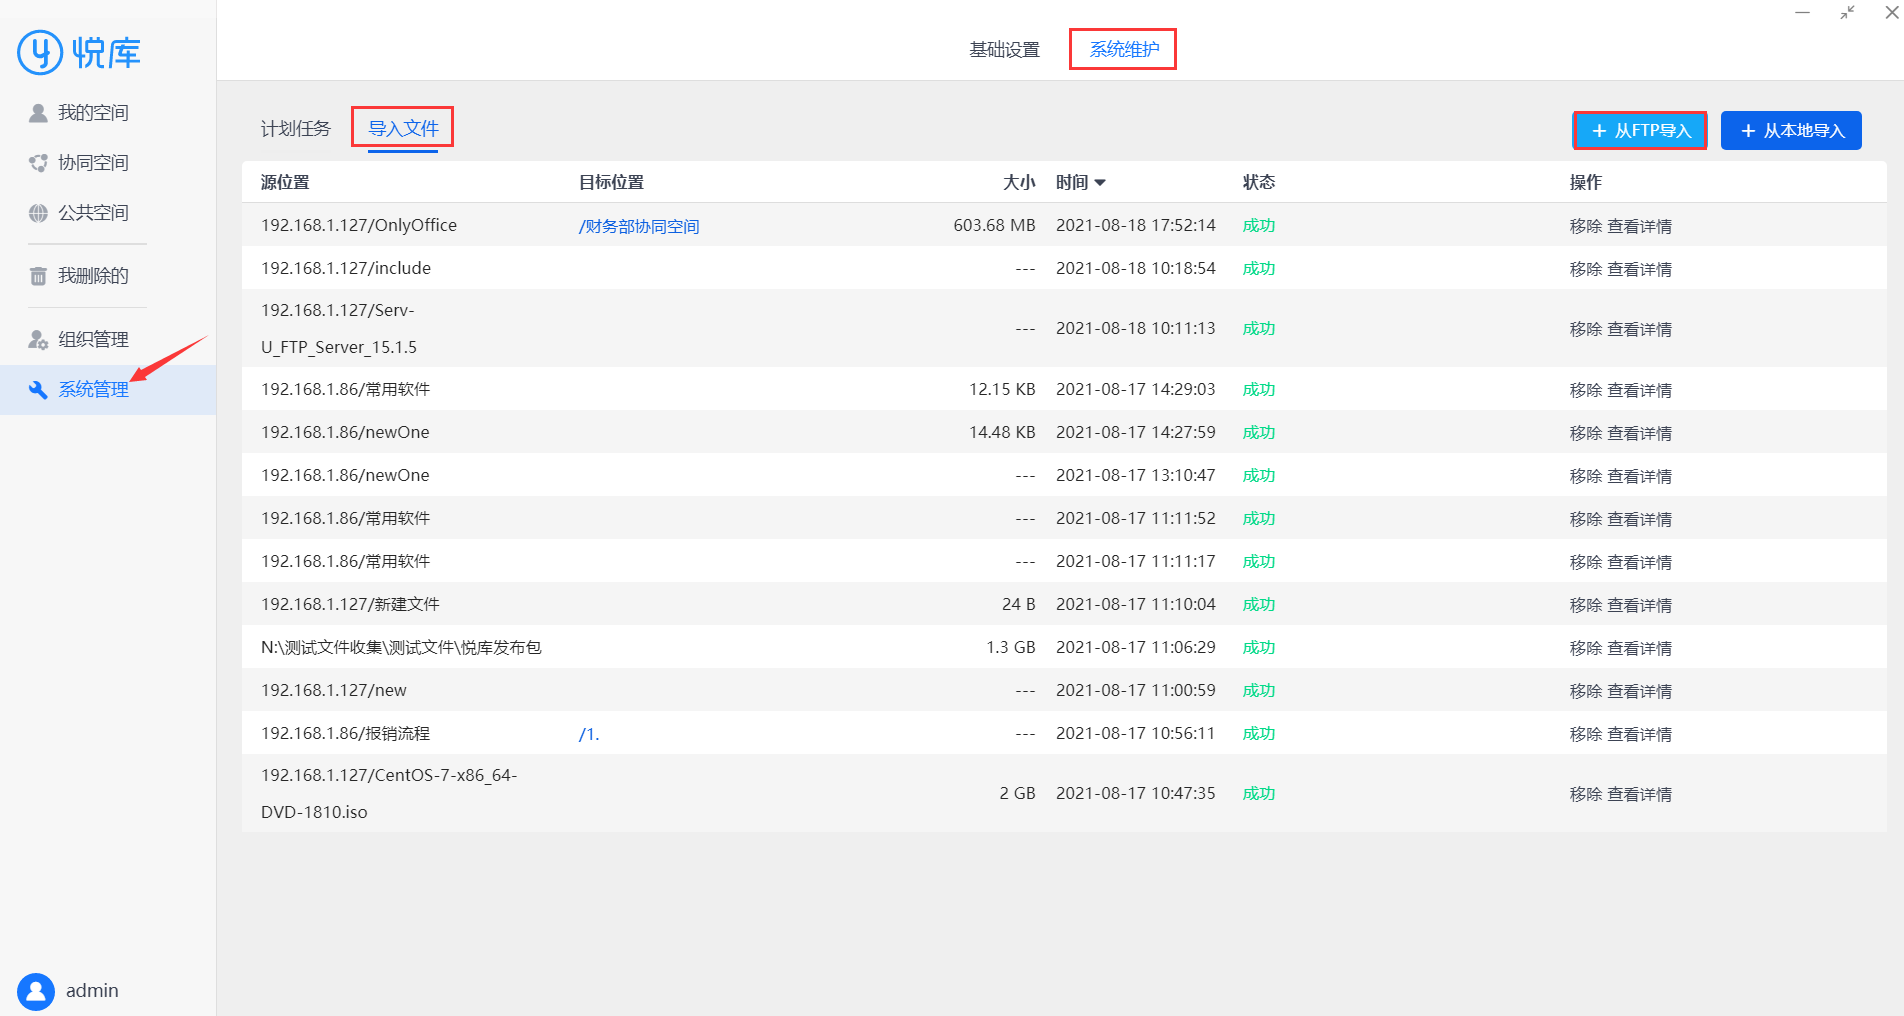Open the 计划任务 tab
The height and width of the screenshot is (1016, 1904).
pos(295,129)
